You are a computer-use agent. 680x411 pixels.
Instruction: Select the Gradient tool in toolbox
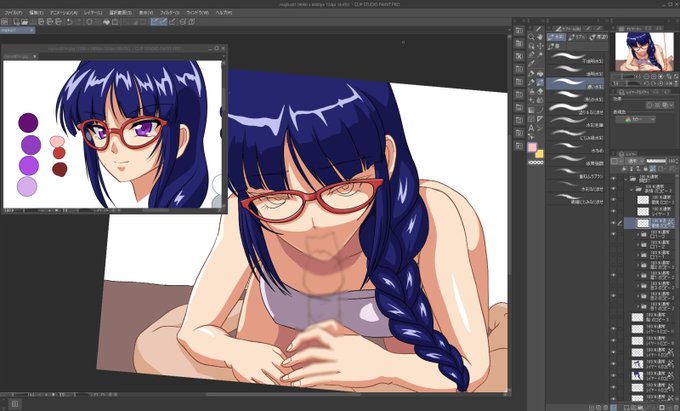(531, 110)
